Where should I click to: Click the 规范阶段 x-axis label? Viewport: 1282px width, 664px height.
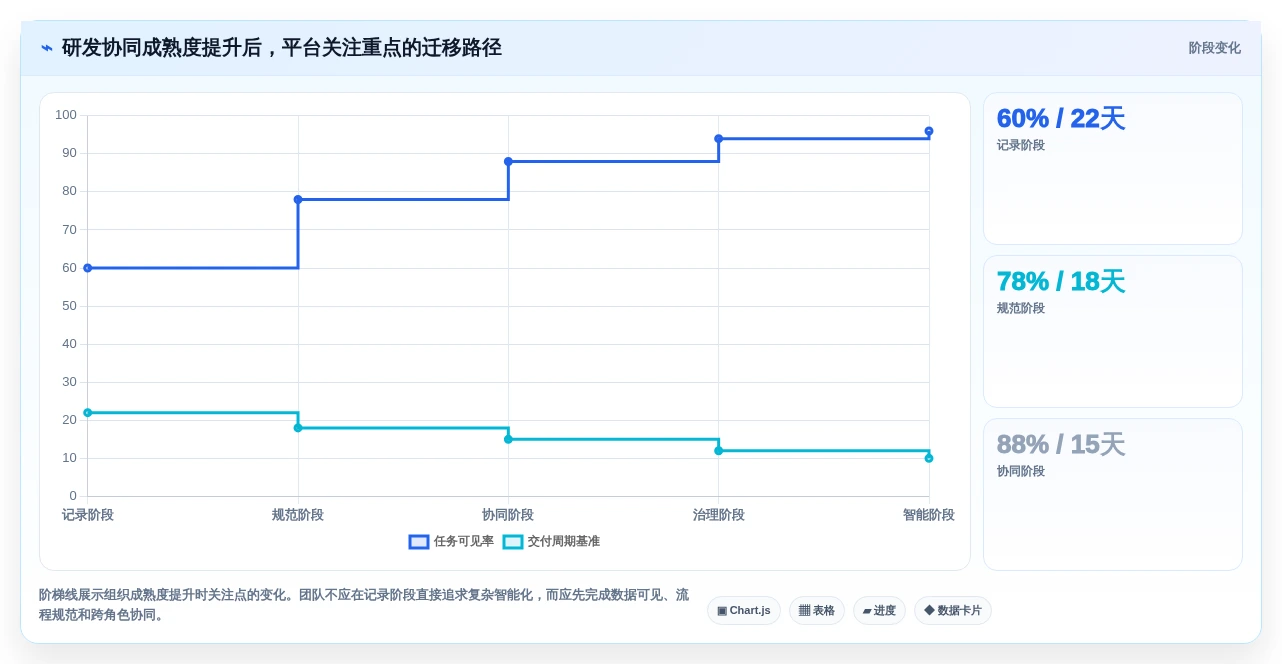point(298,515)
